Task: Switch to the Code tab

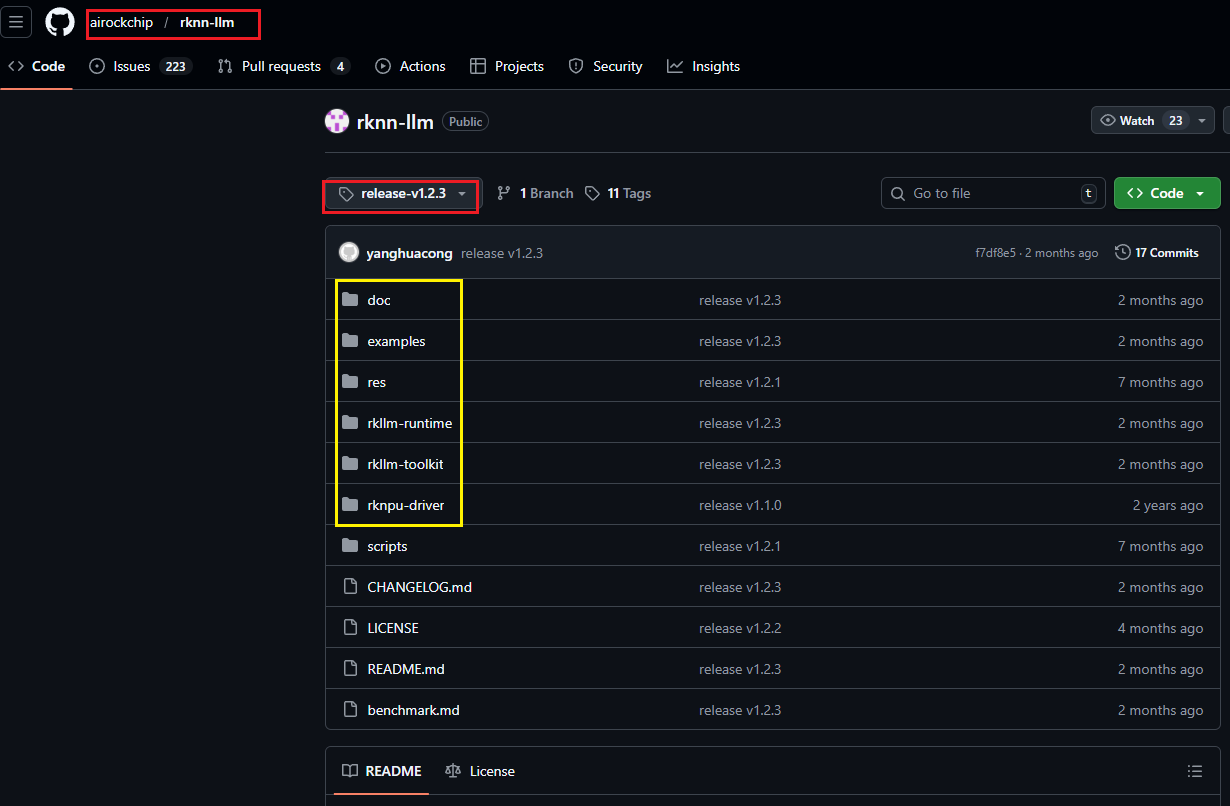Action: pyautogui.click(x=37, y=66)
